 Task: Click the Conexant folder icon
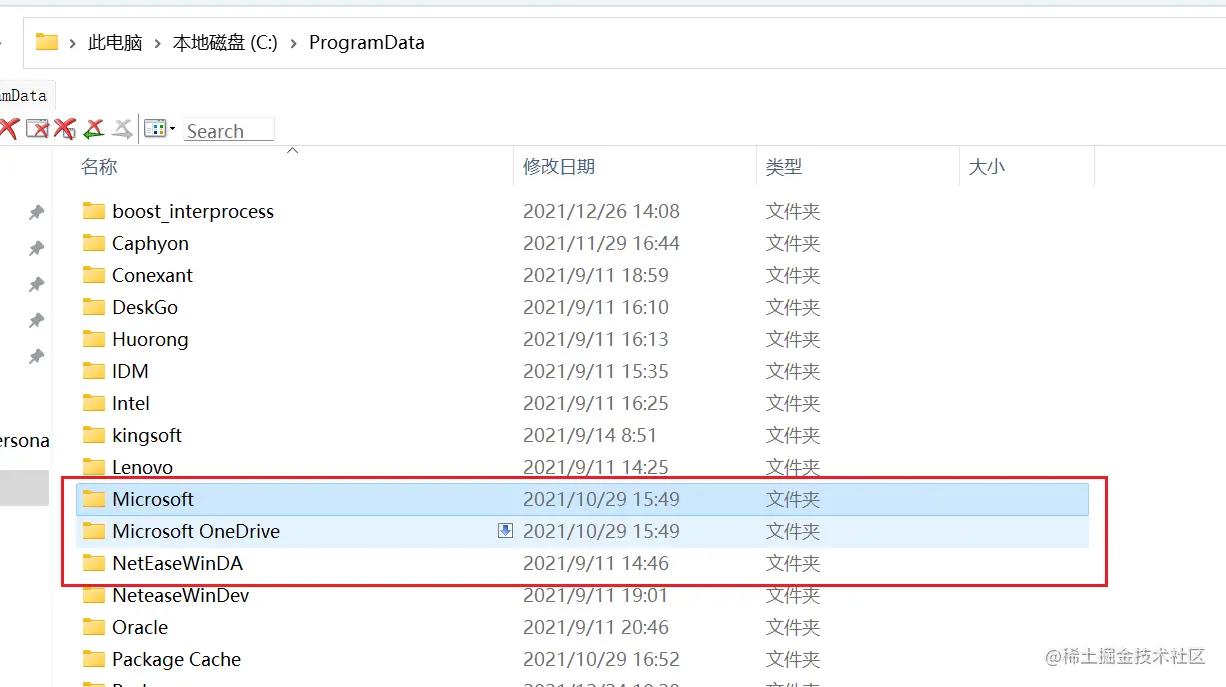(94, 275)
